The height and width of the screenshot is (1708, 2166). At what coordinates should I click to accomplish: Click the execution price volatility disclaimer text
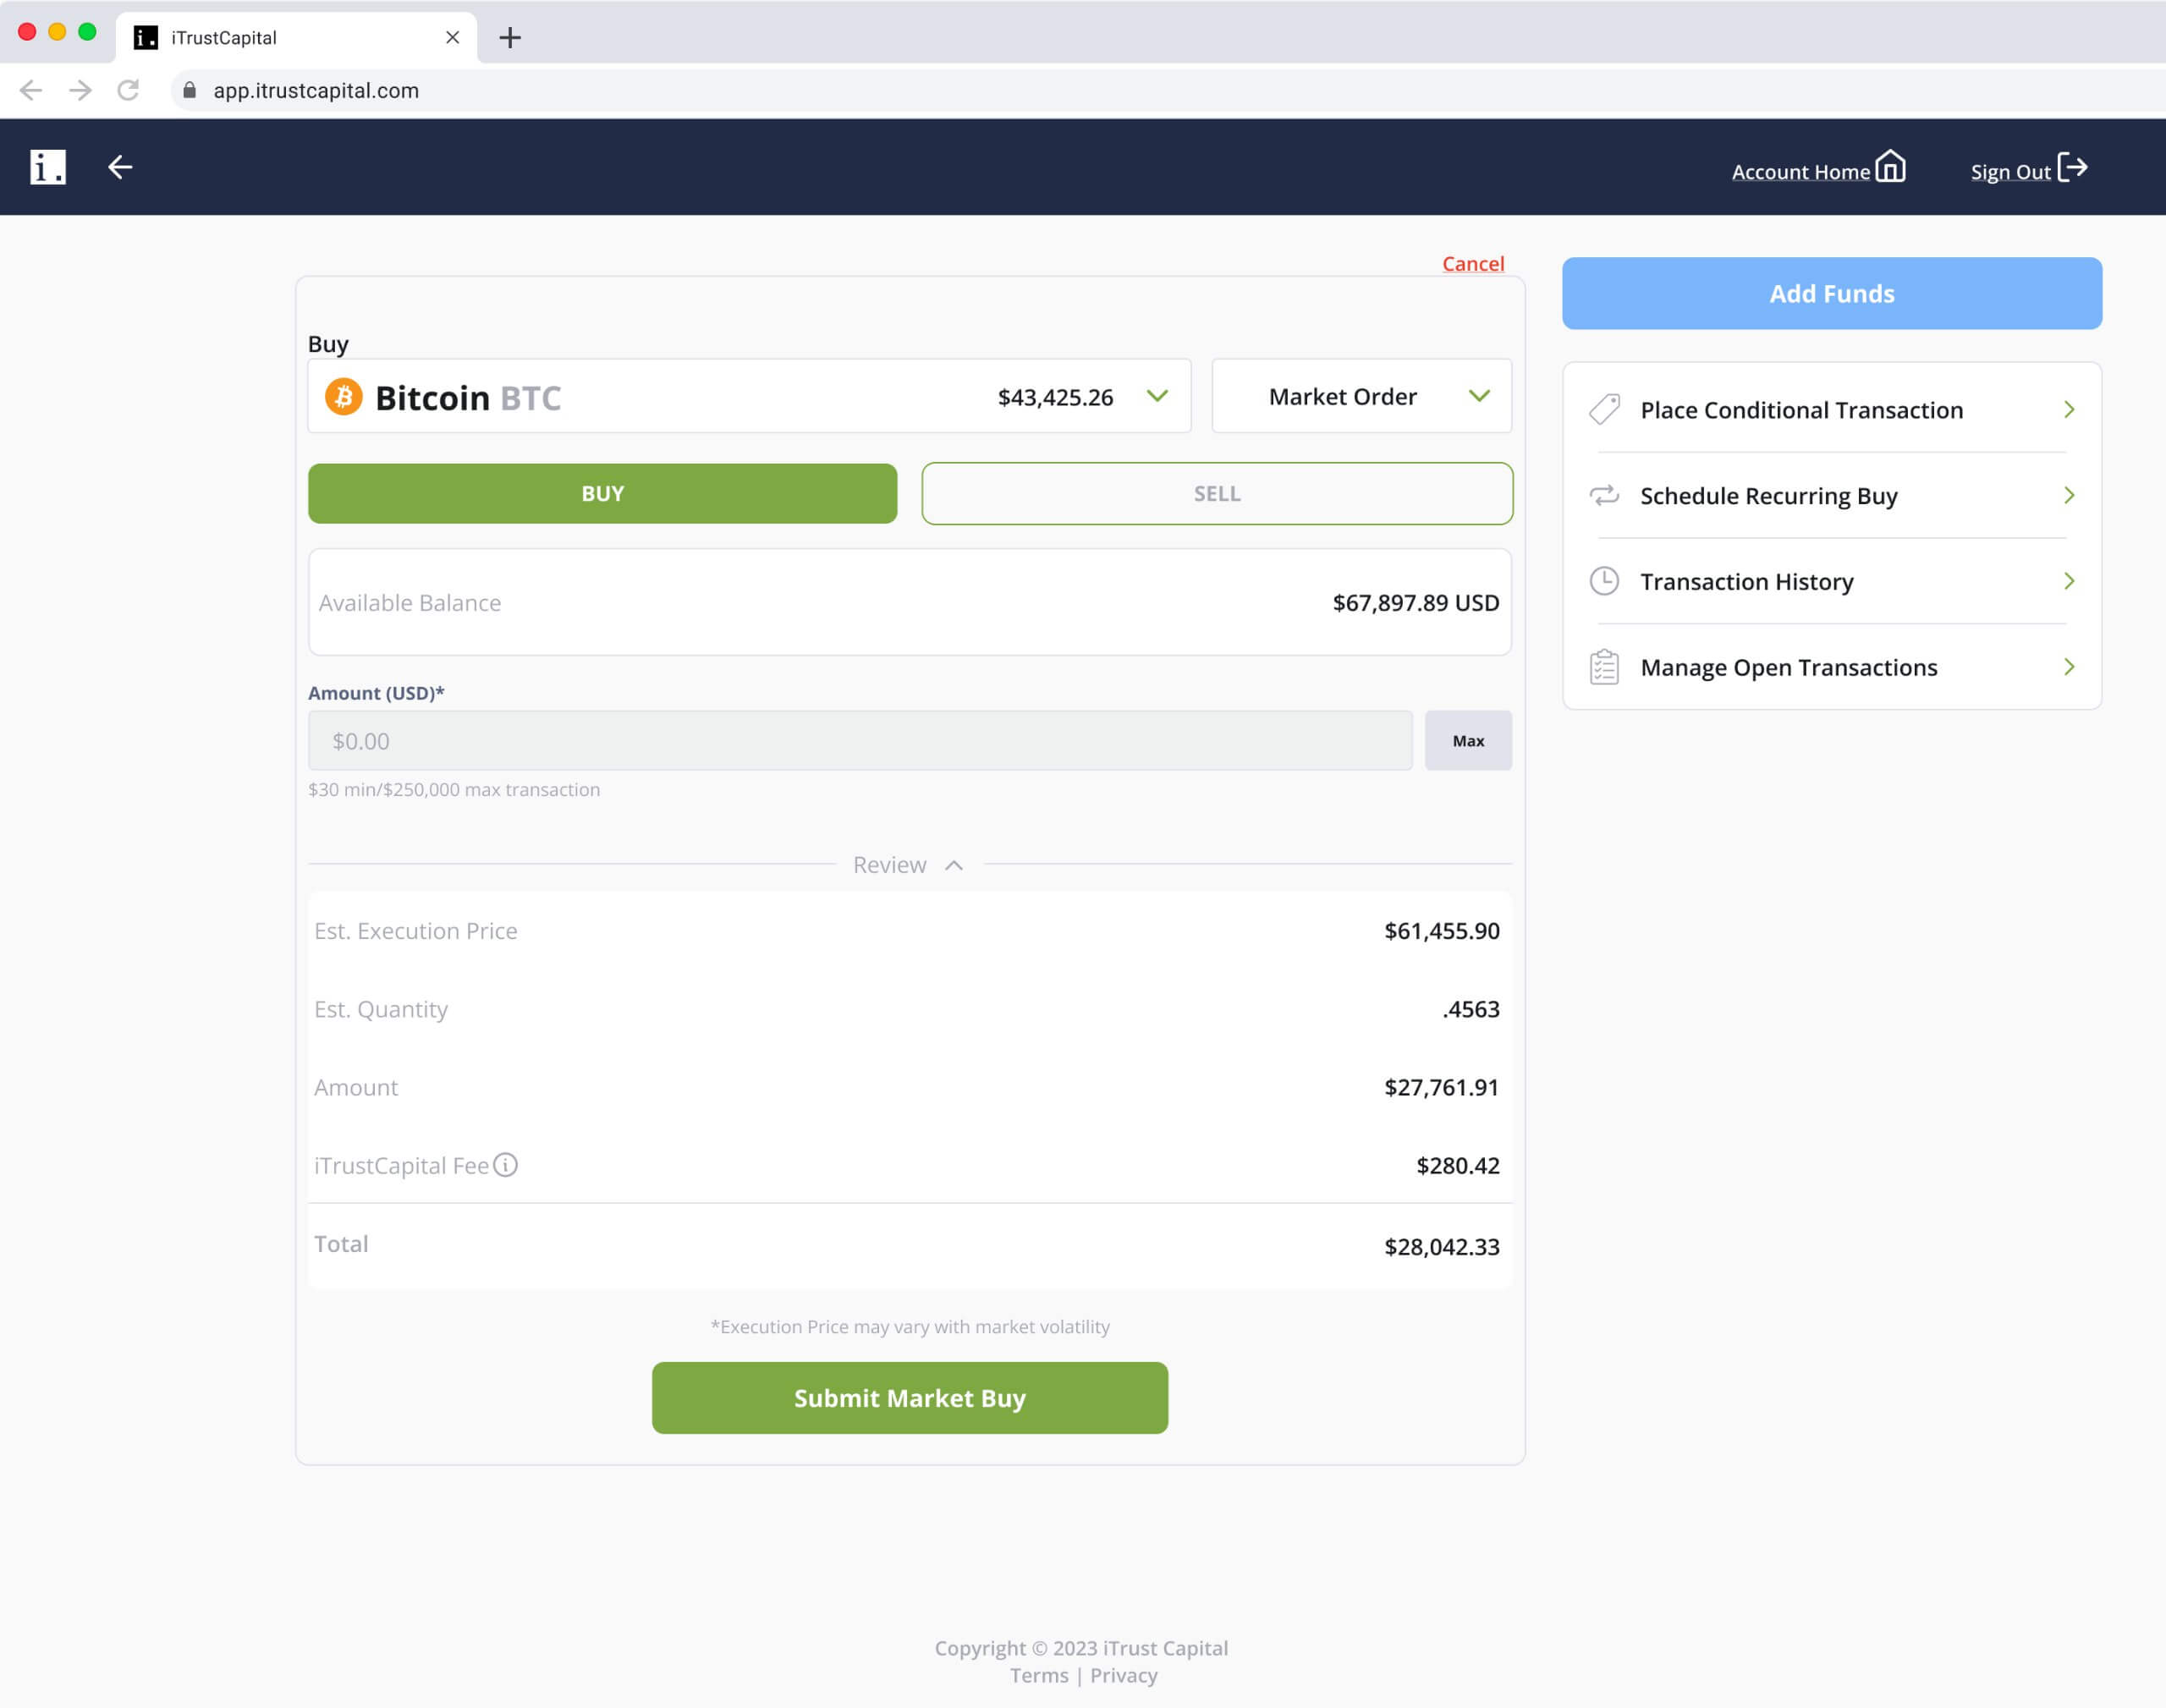(910, 1327)
